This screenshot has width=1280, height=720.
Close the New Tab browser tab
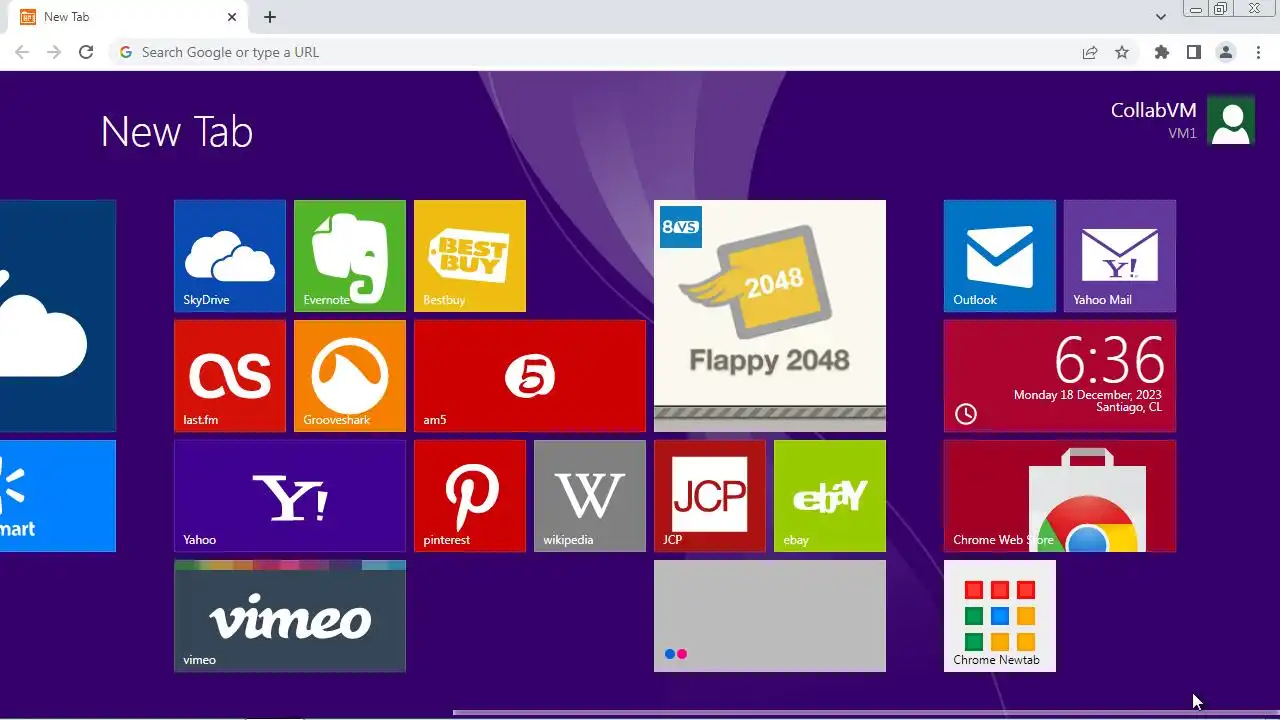tap(232, 17)
